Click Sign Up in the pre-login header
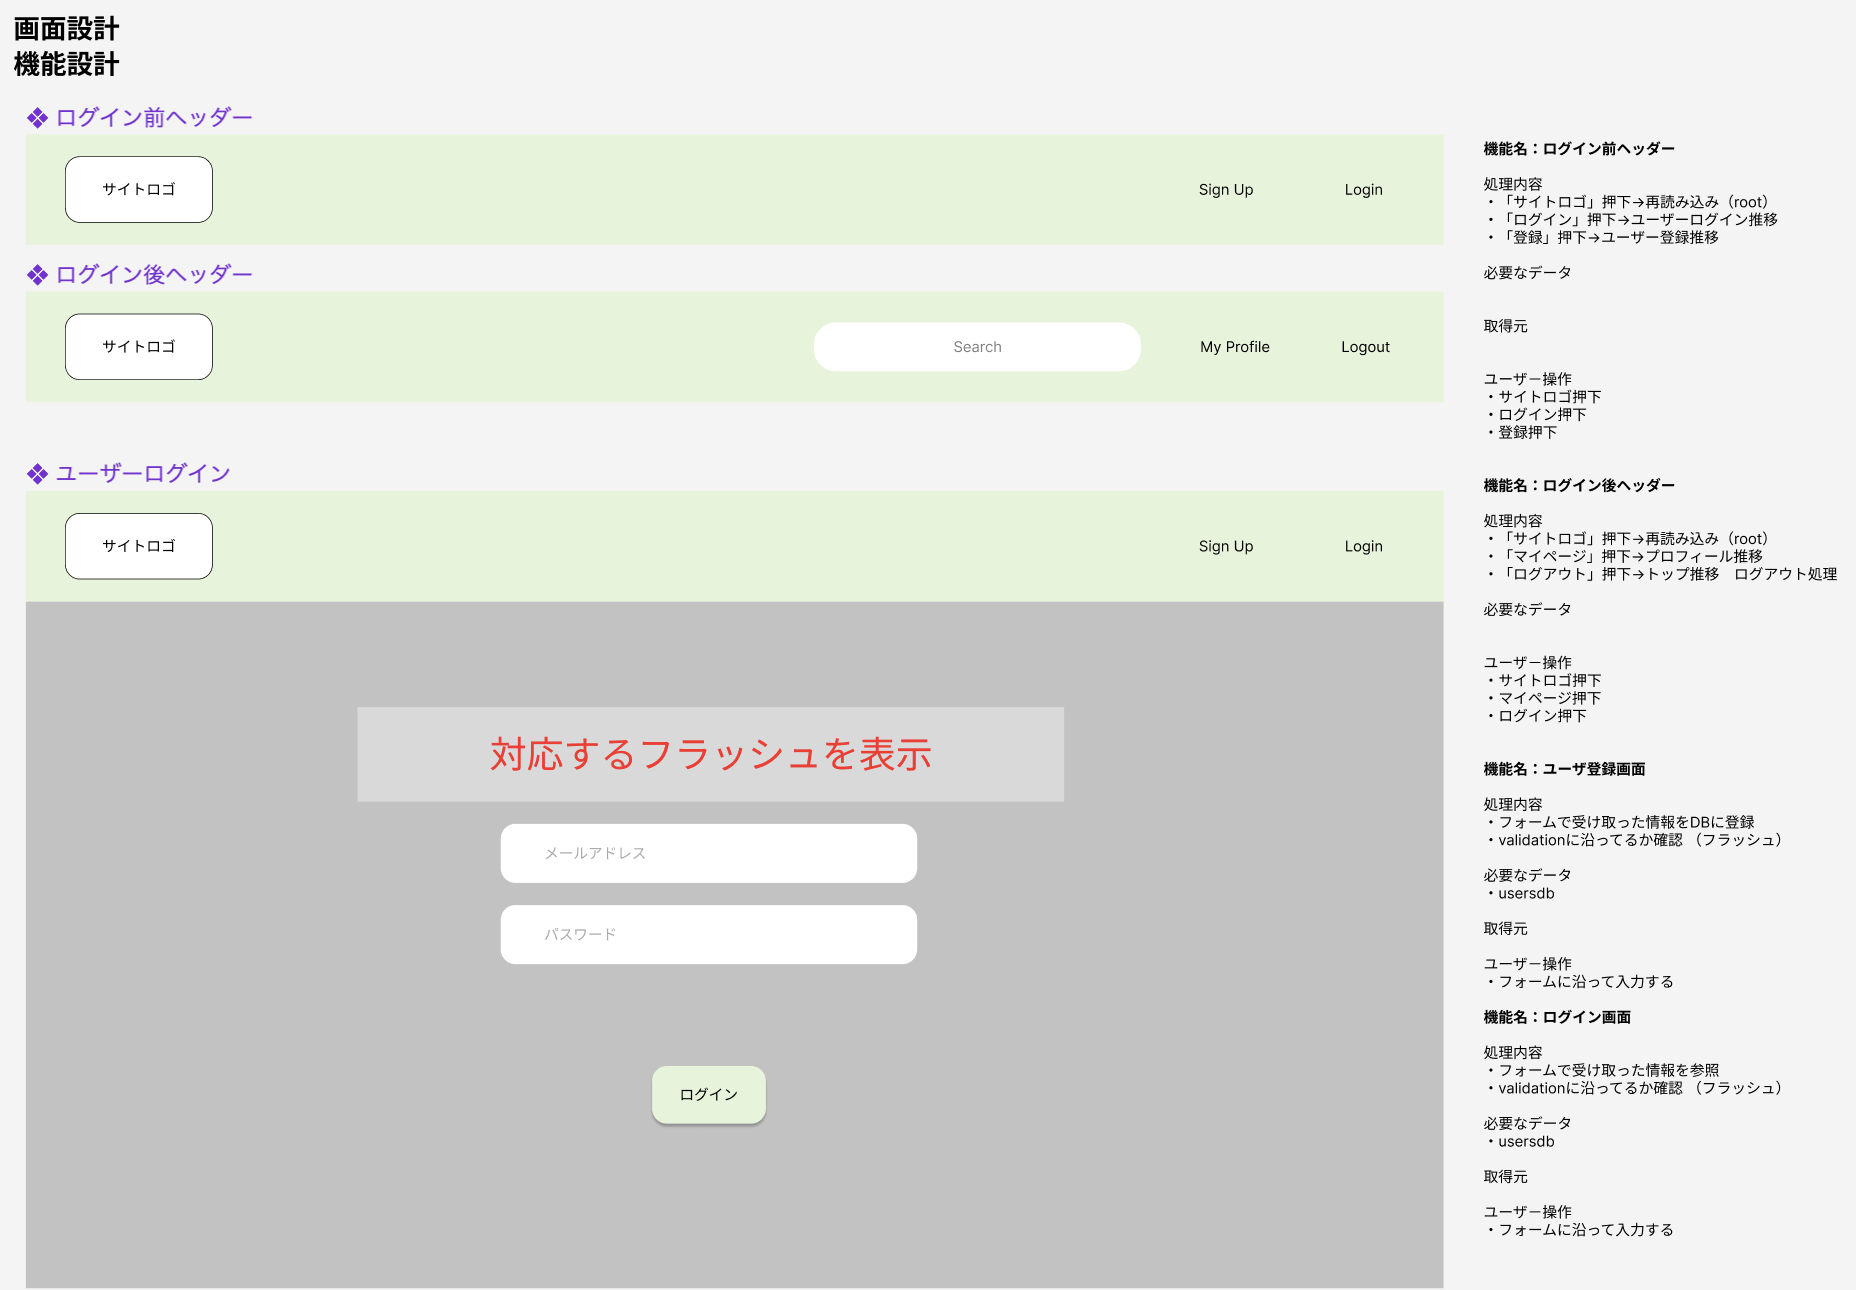The height and width of the screenshot is (1290, 1856). 1226,189
